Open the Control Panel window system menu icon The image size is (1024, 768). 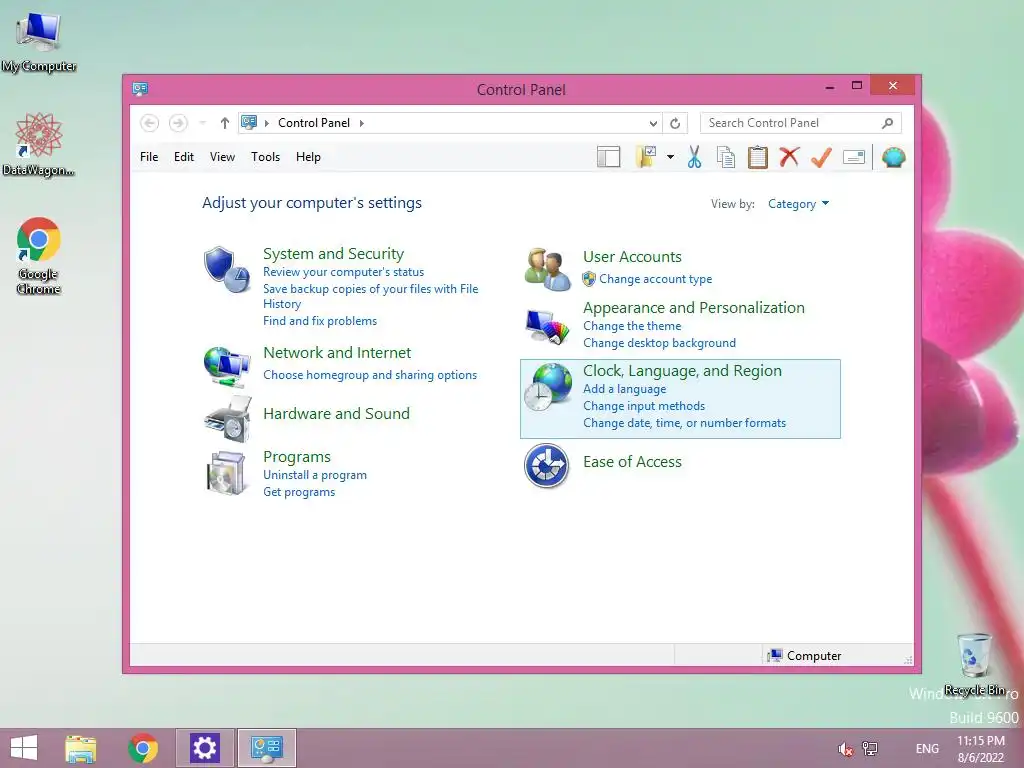(140, 88)
